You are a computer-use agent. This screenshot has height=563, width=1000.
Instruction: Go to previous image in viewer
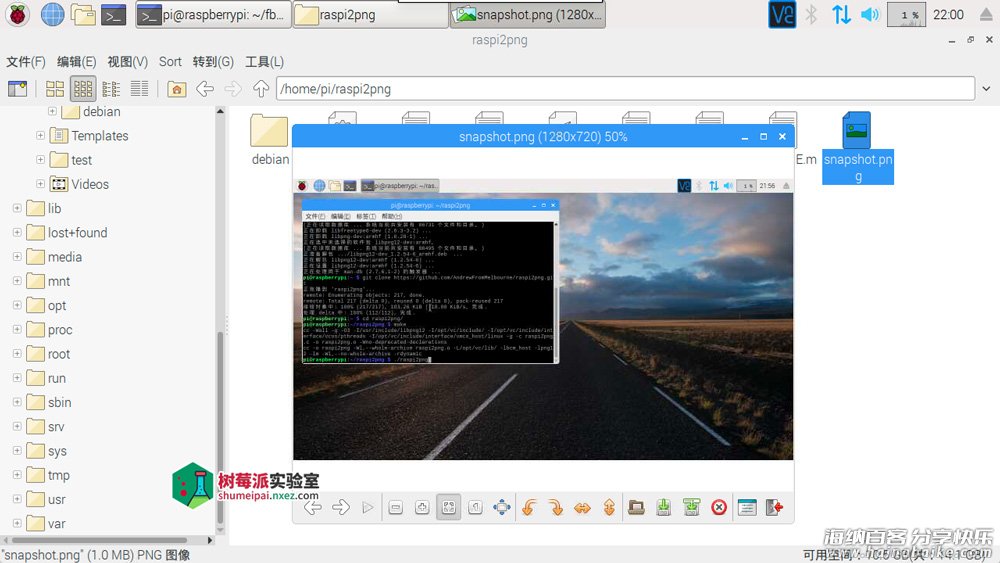pos(312,508)
